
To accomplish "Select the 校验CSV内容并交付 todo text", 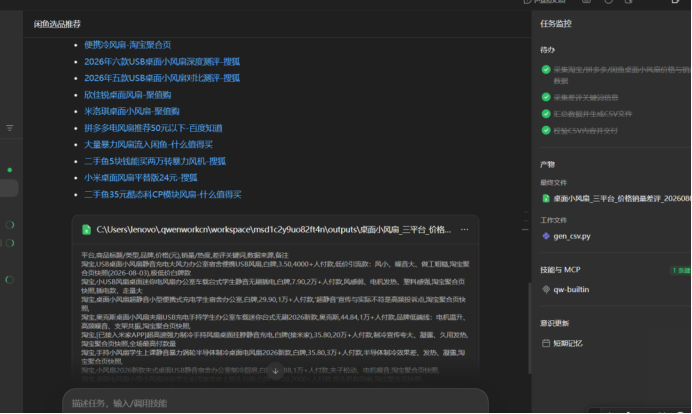I will pos(586,131).
